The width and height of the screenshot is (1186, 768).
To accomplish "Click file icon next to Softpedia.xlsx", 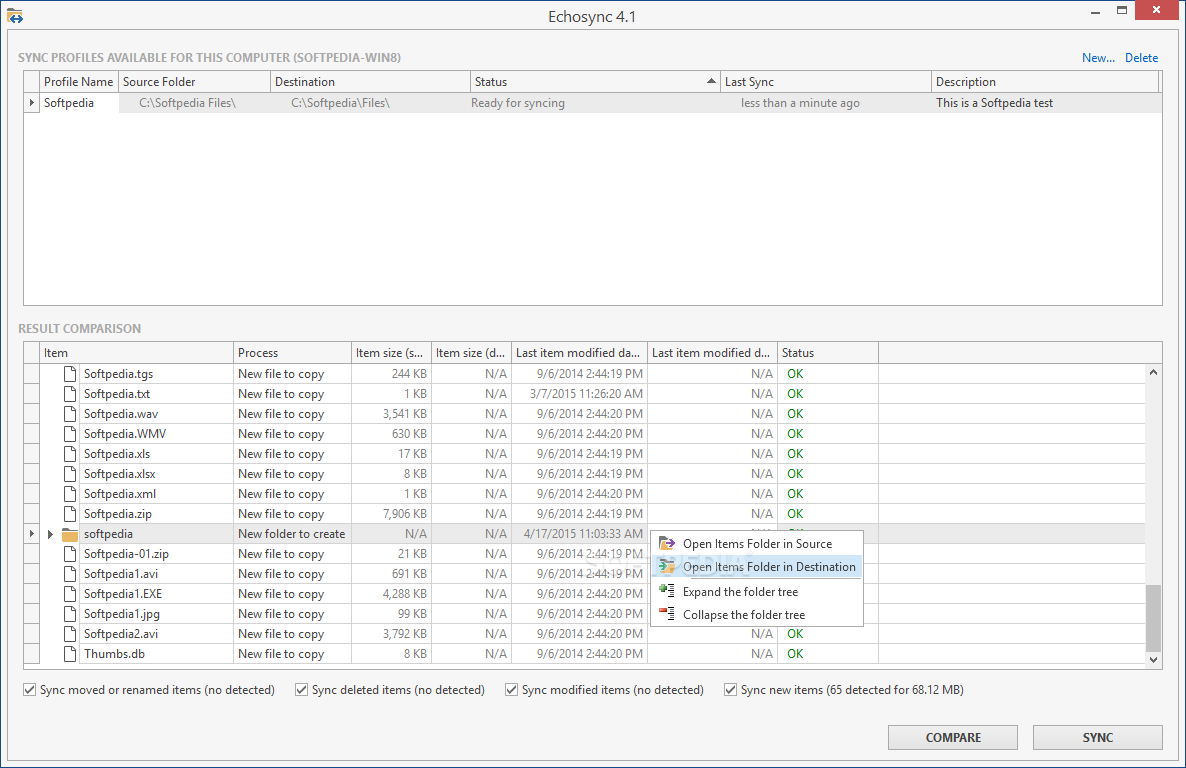I will pyautogui.click(x=70, y=474).
